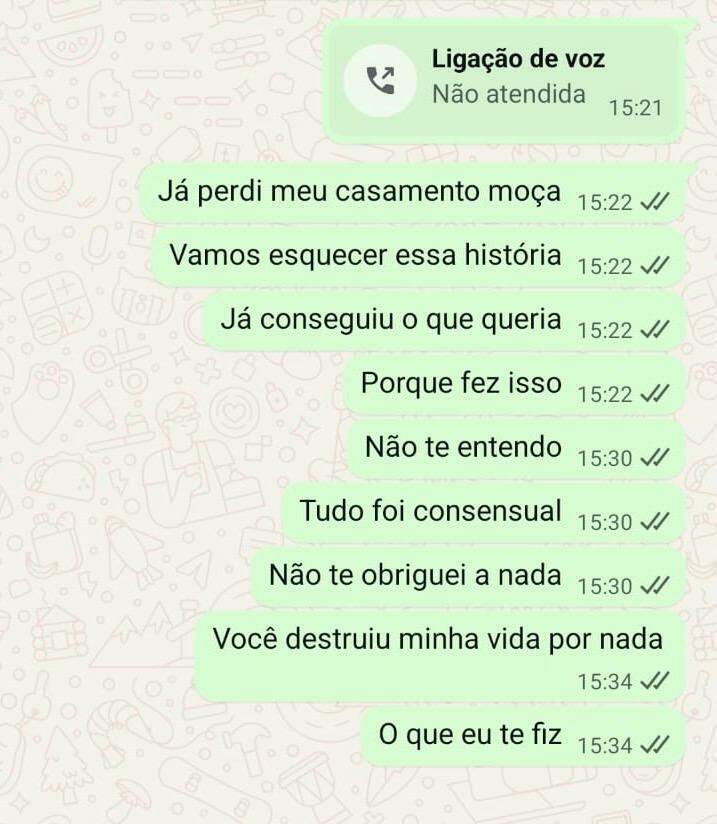The height and width of the screenshot is (824, 717).
Task: Select message 'Já conseguiu o que queria'
Action: pyautogui.click(x=444, y=321)
